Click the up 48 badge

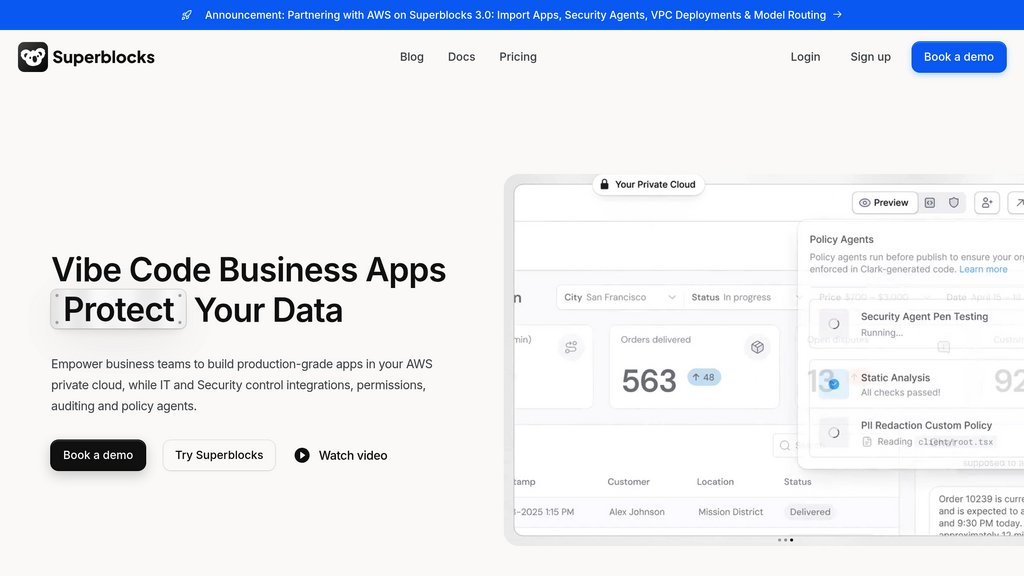click(703, 377)
